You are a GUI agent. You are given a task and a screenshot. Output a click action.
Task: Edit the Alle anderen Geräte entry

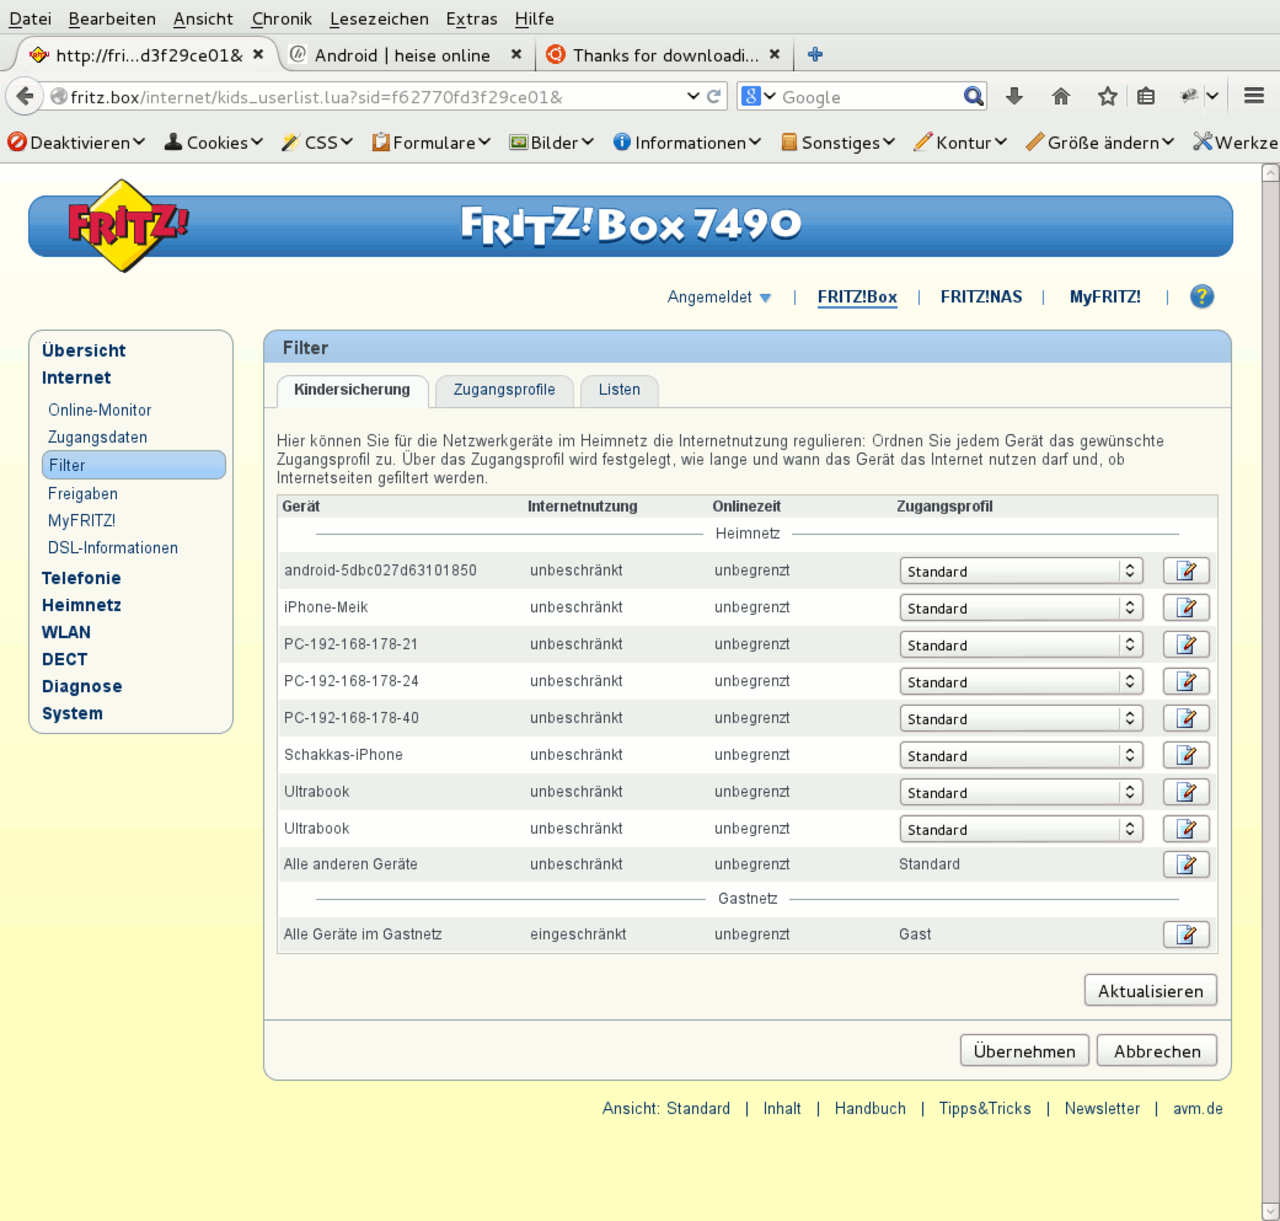coord(1186,865)
